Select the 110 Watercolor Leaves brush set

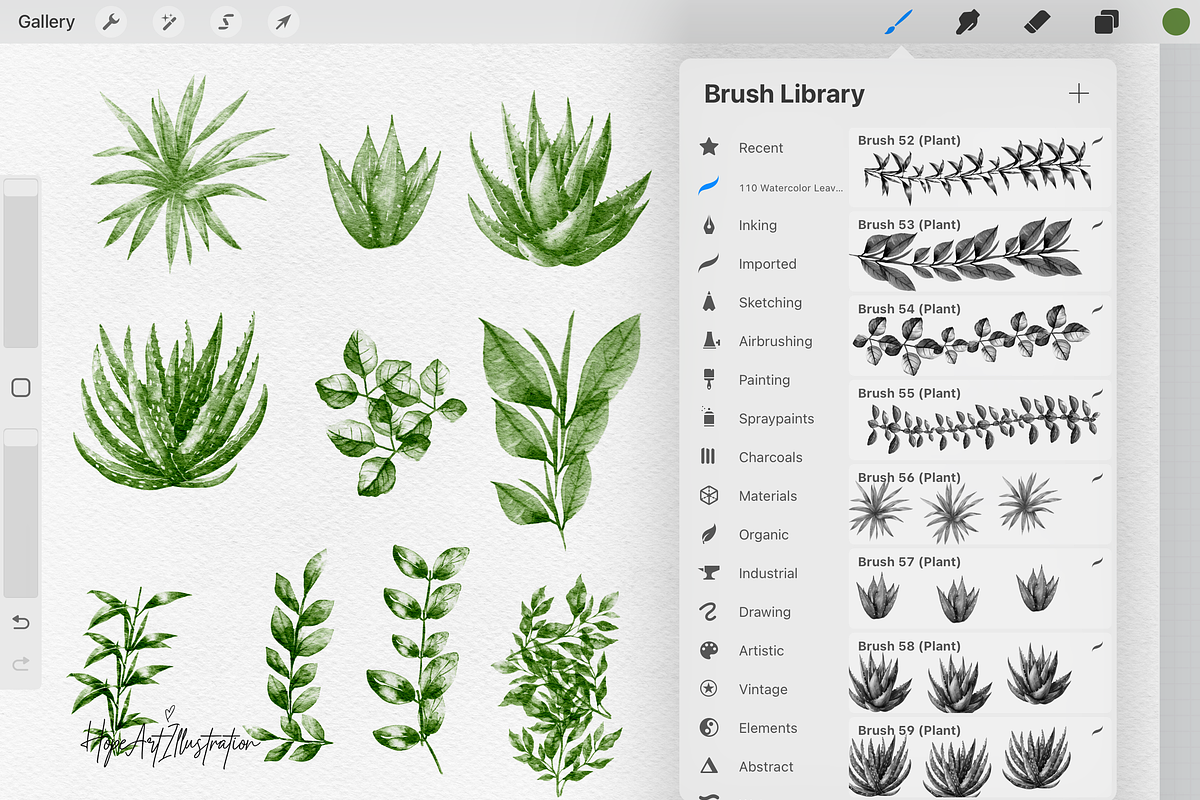coord(790,187)
